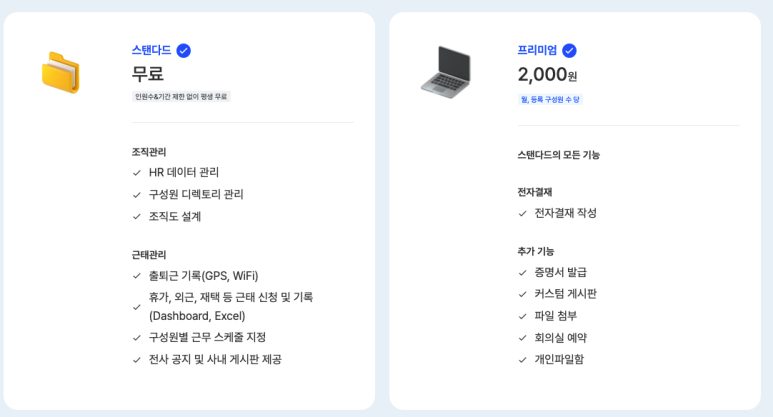773x417 pixels.
Task: Click blue verified badge next to 스탠다드
Action: (183, 51)
